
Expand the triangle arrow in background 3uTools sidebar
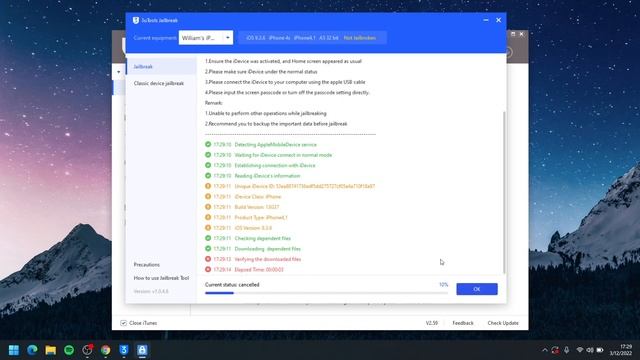[118, 72]
